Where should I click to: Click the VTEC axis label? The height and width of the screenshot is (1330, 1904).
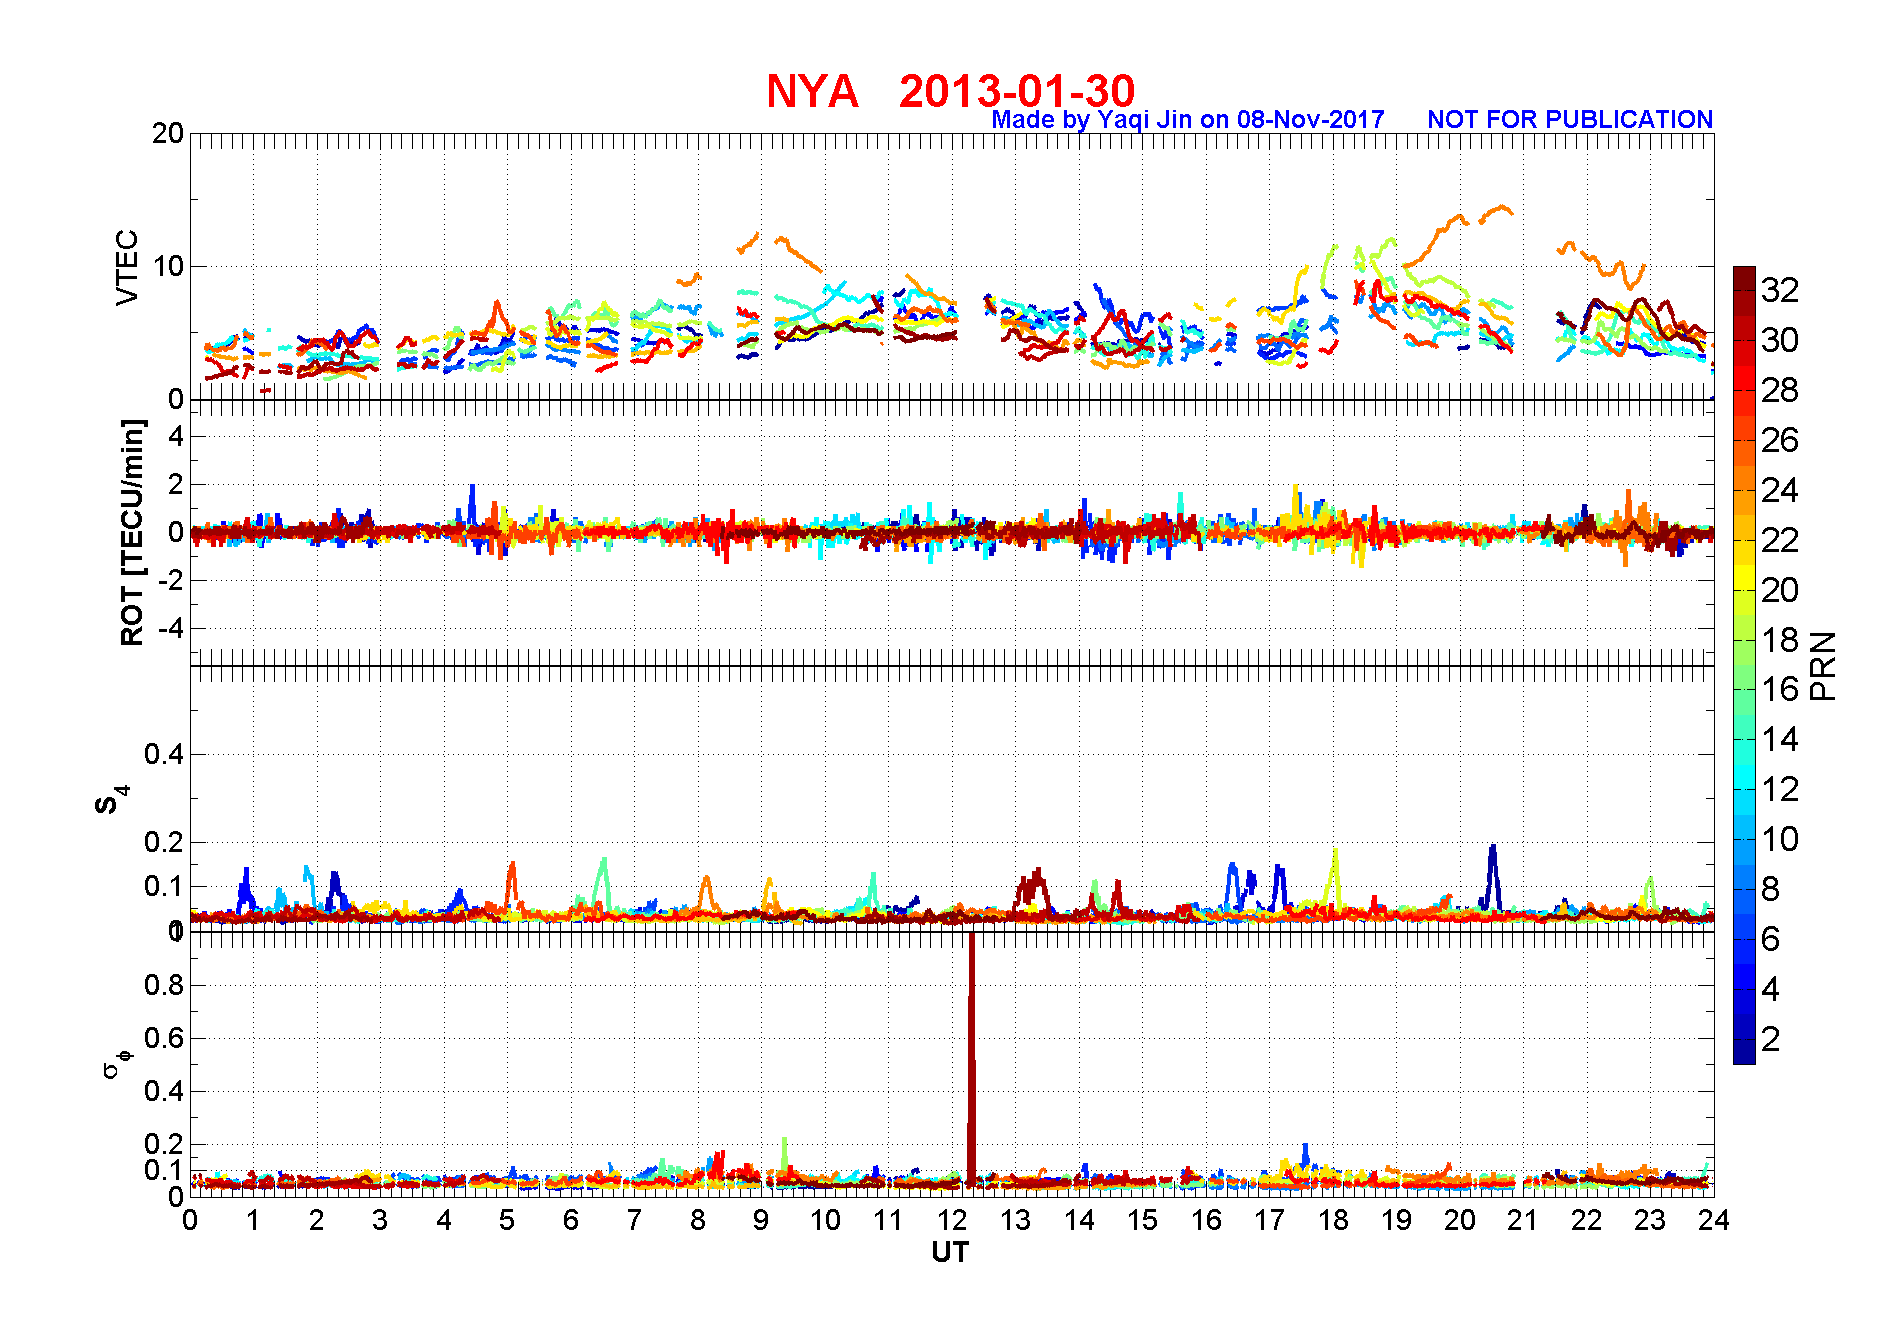click(126, 268)
